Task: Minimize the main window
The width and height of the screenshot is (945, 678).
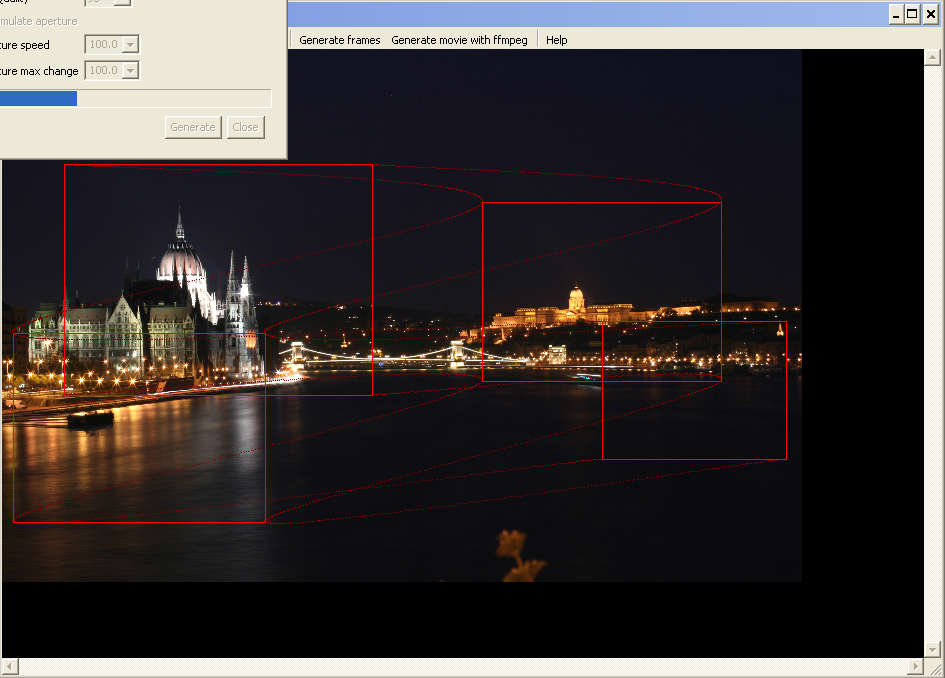Action: (x=896, y=14)
